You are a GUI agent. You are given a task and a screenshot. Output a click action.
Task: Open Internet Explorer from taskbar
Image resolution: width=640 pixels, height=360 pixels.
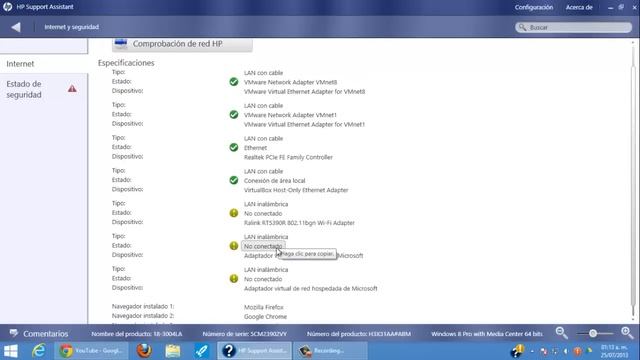click(x=39, y=351)
